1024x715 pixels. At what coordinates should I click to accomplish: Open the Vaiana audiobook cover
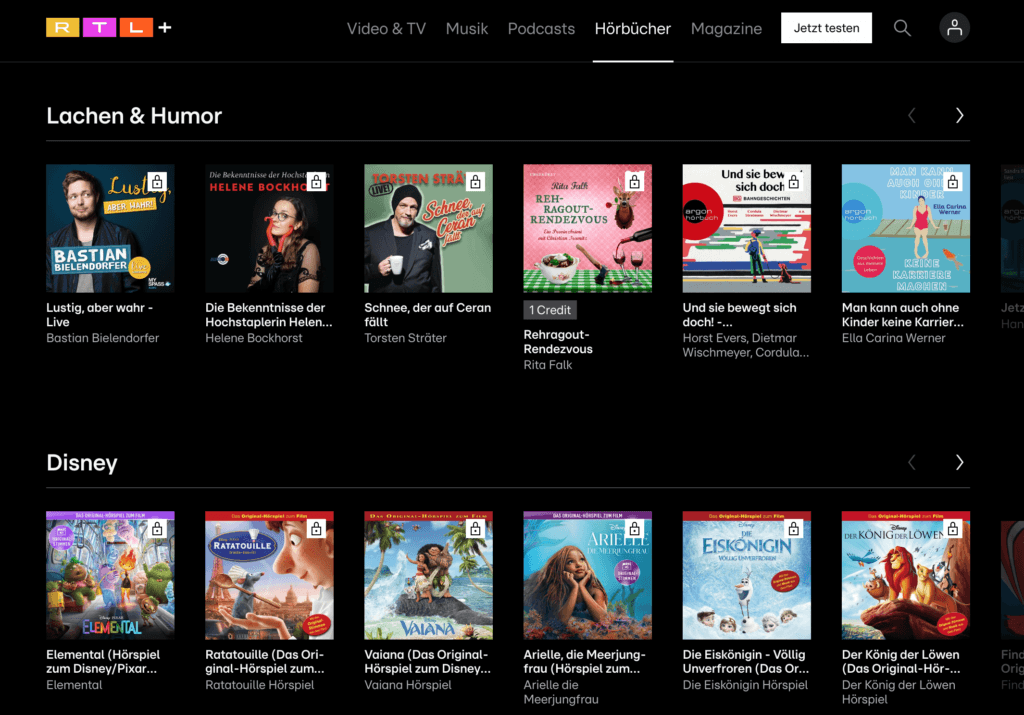(x=428, y=575)
